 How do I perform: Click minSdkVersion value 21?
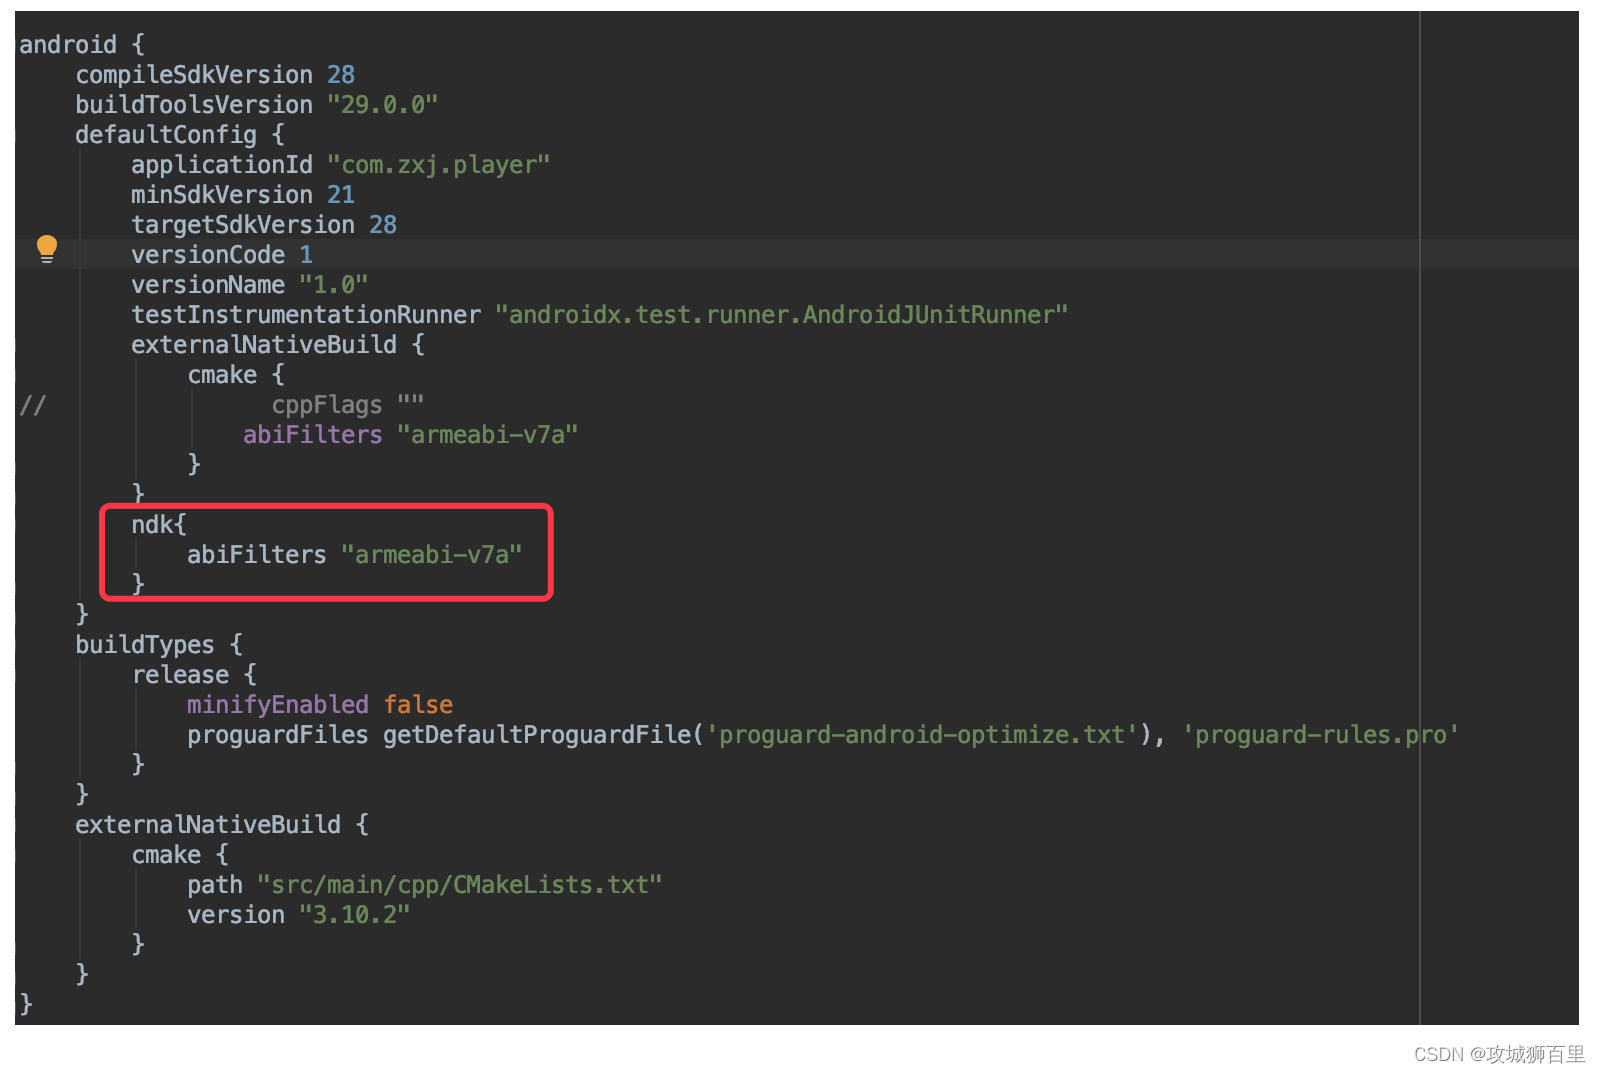coord(341,195)
